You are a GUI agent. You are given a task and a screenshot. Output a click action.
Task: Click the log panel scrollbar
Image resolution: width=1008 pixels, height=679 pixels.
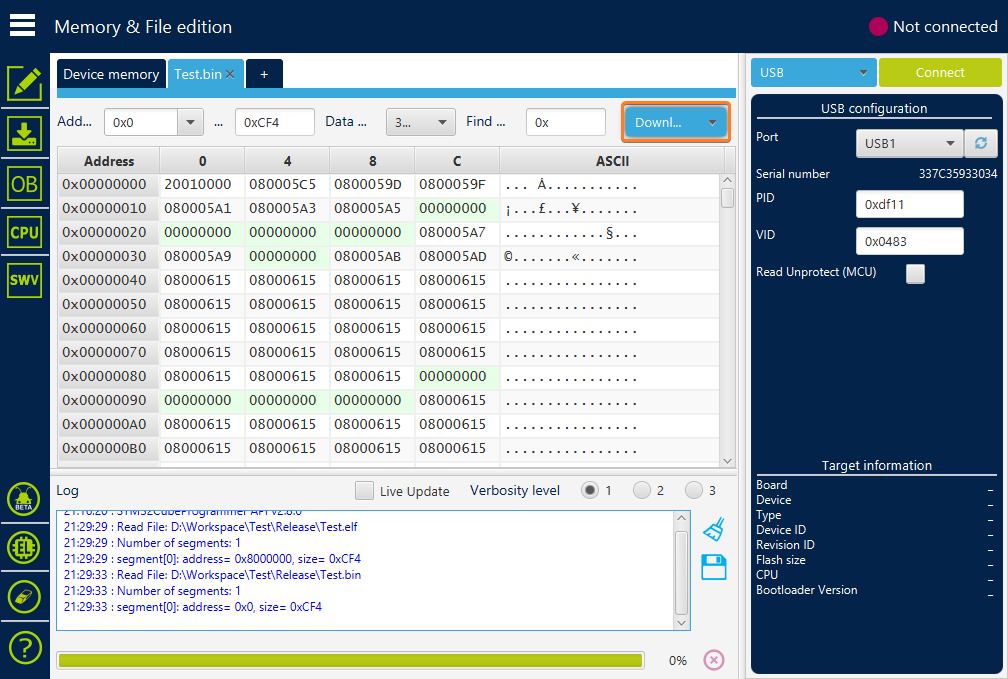click(681, 572)
